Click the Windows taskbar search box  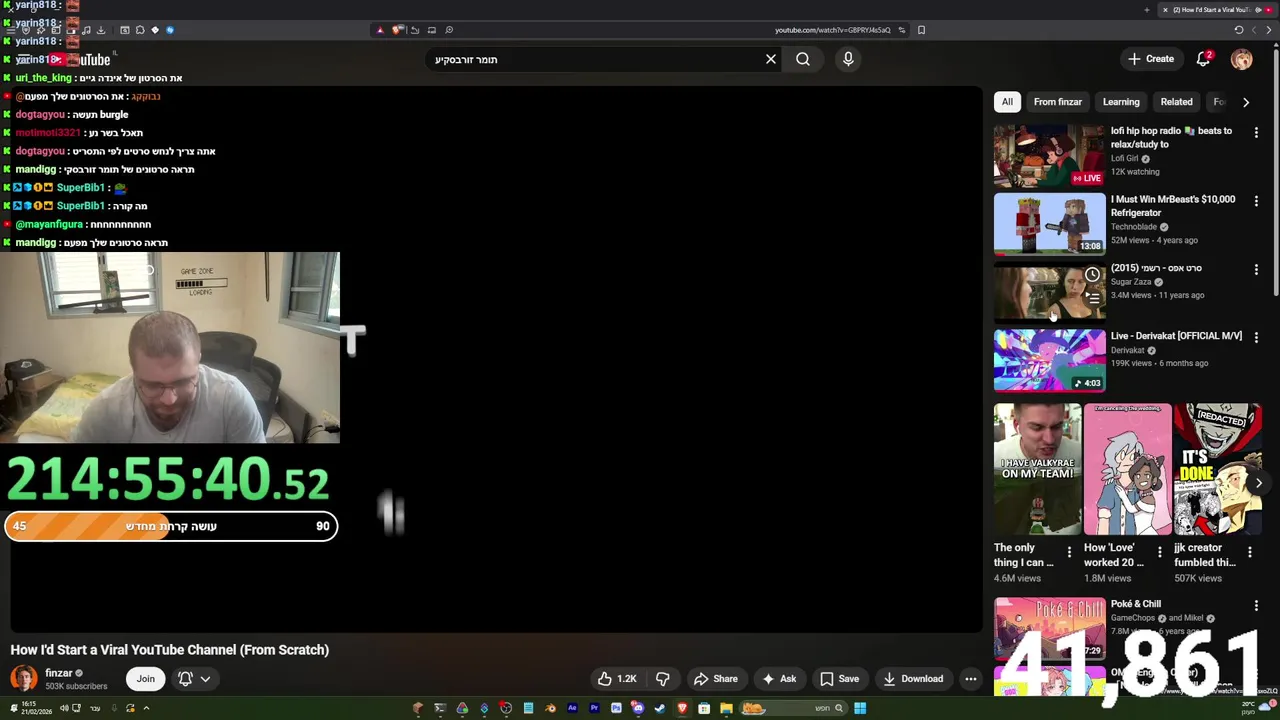coord(794,708)
